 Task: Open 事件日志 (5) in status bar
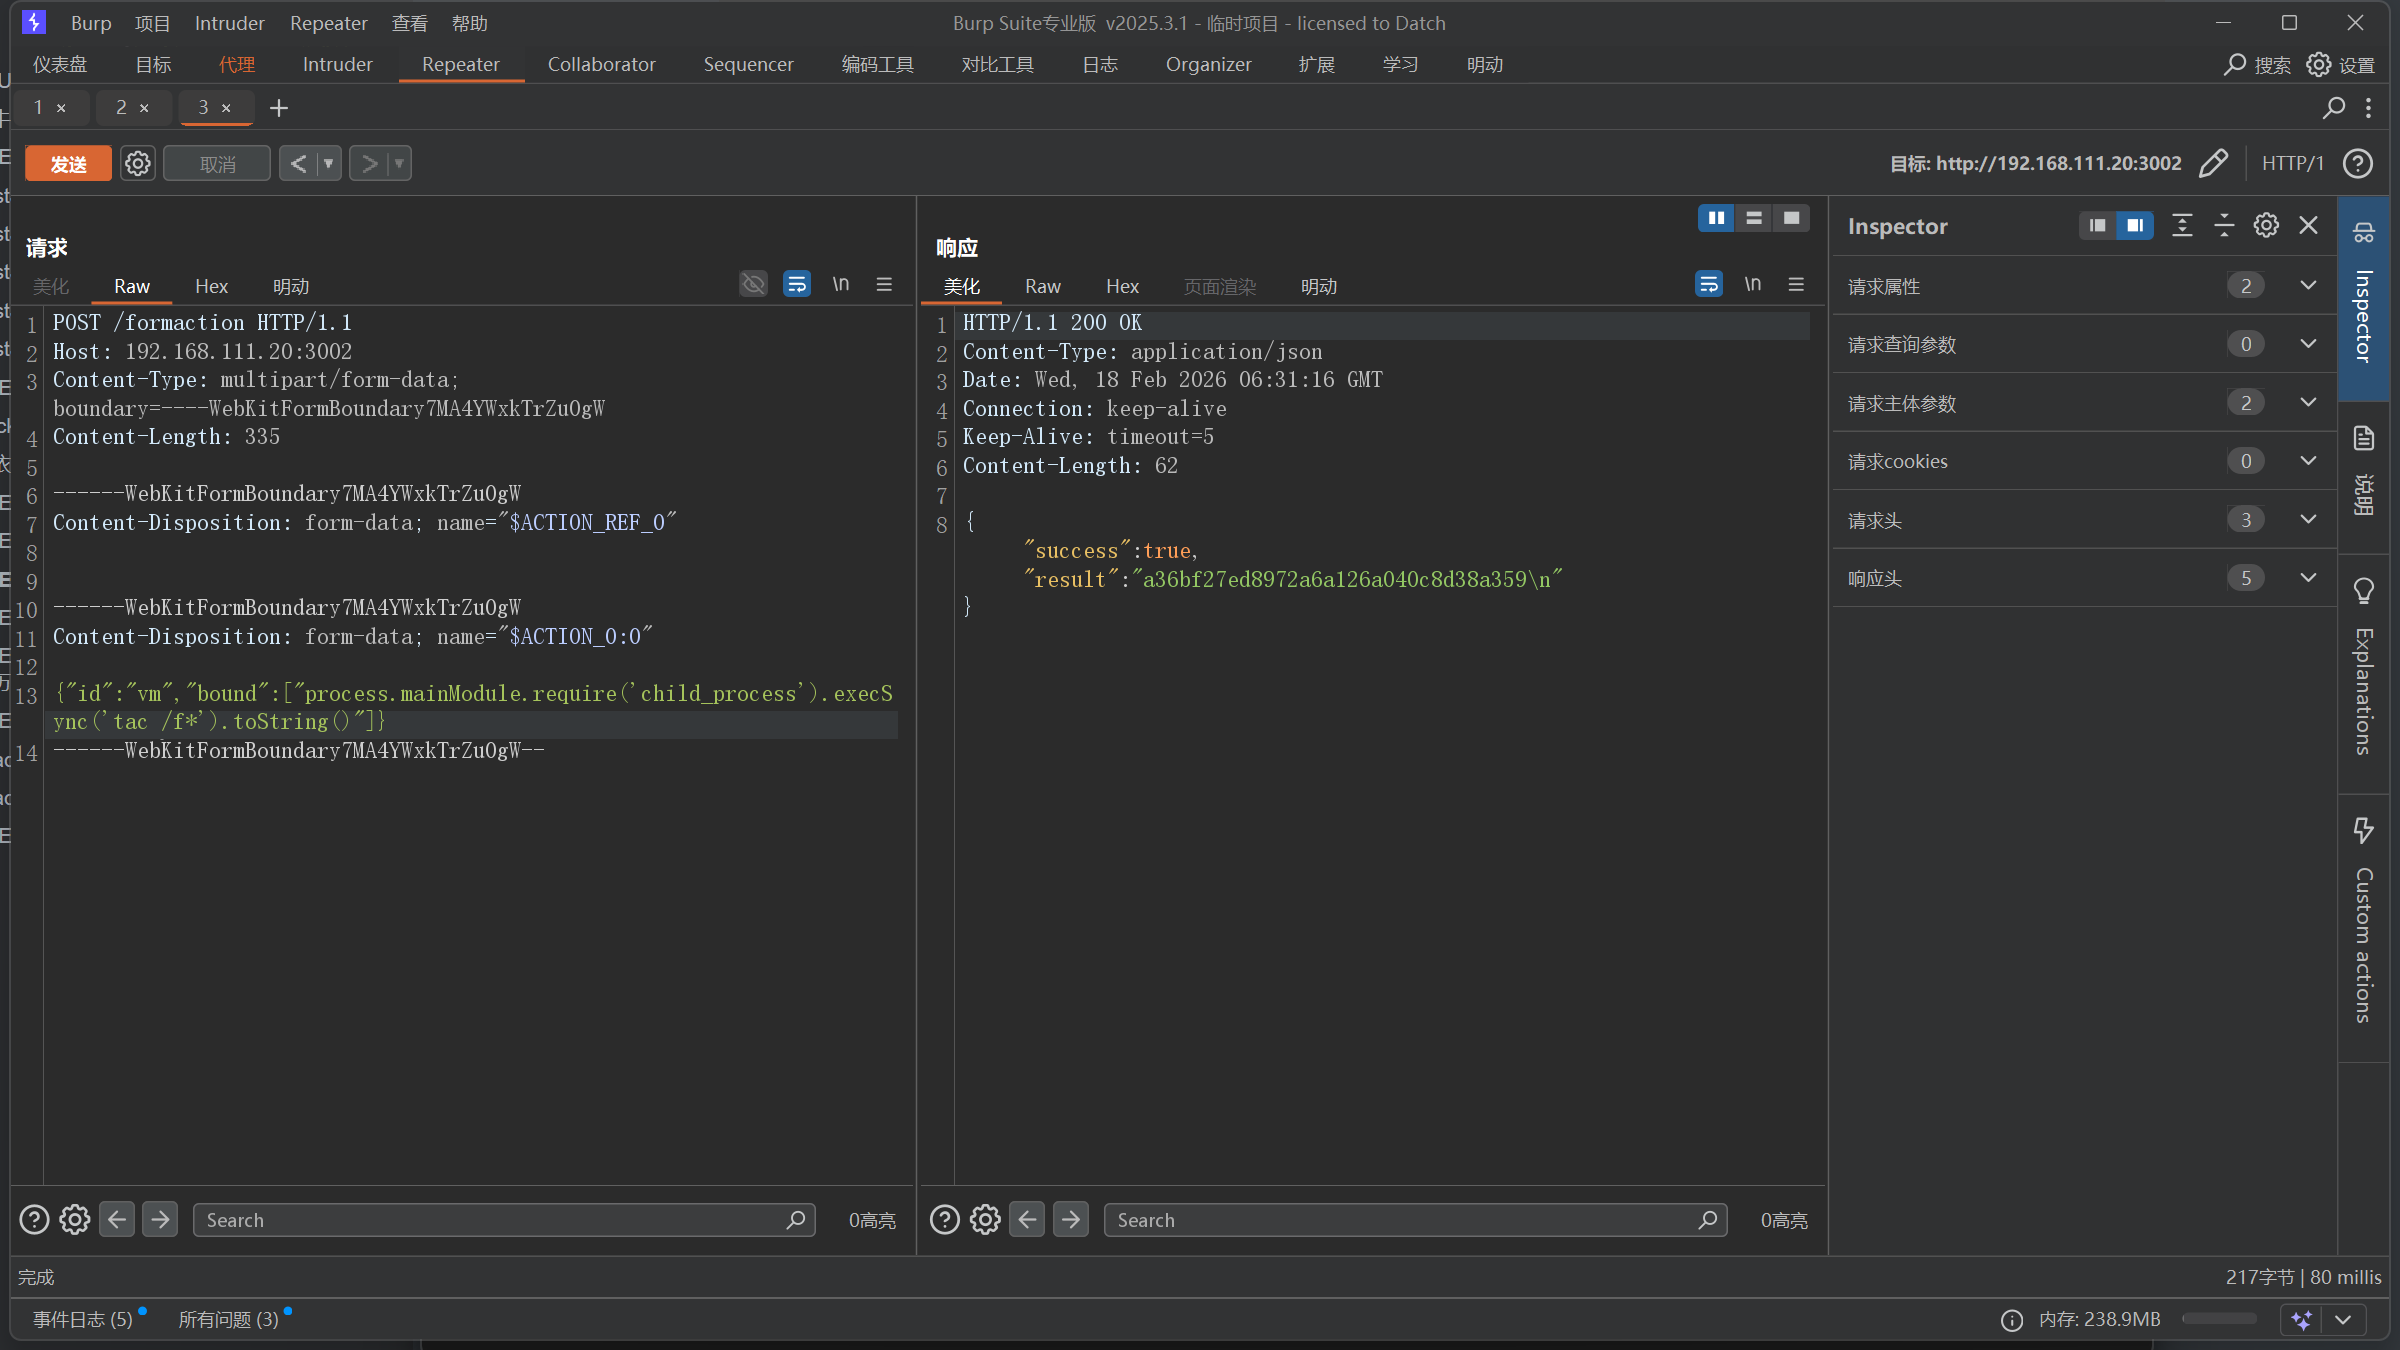pyautogui.click(x=83, y=1319)
